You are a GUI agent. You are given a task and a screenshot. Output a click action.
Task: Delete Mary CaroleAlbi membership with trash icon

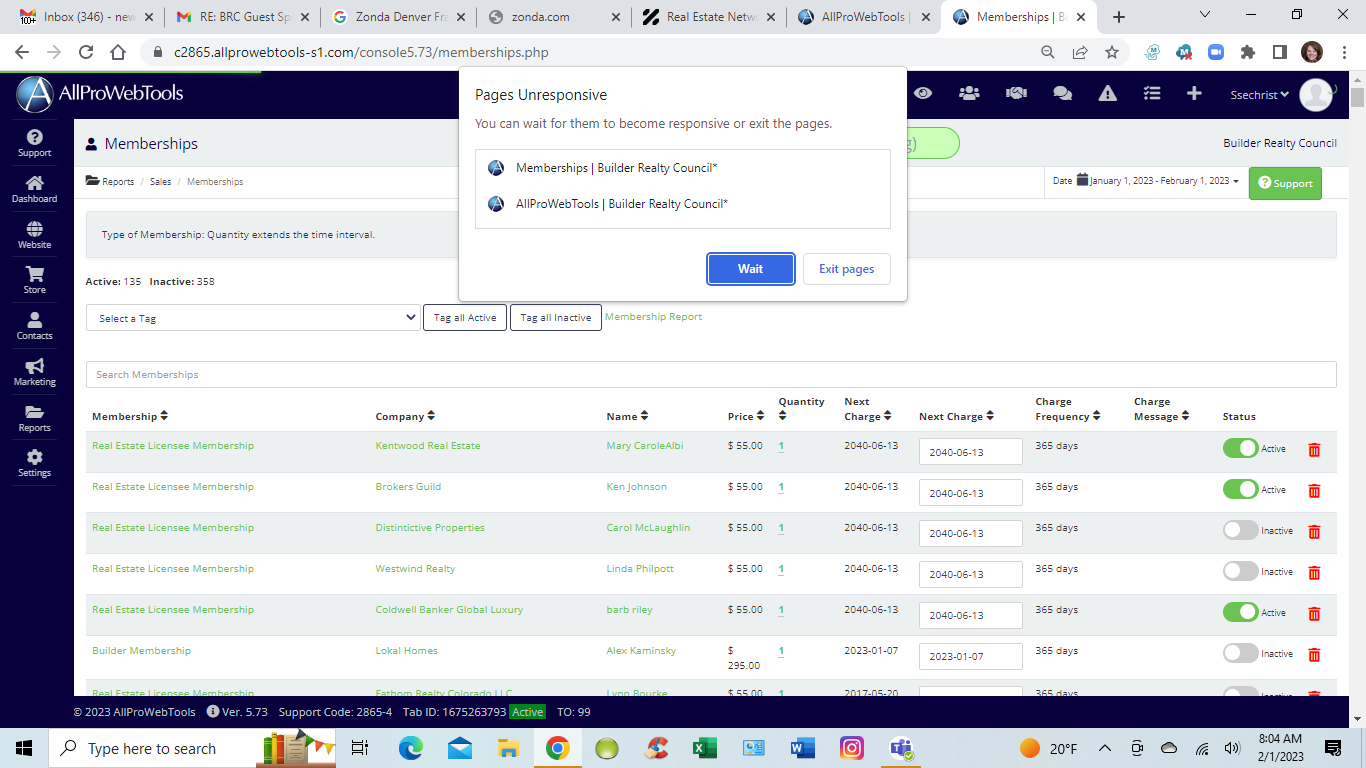coord(1314,450)
